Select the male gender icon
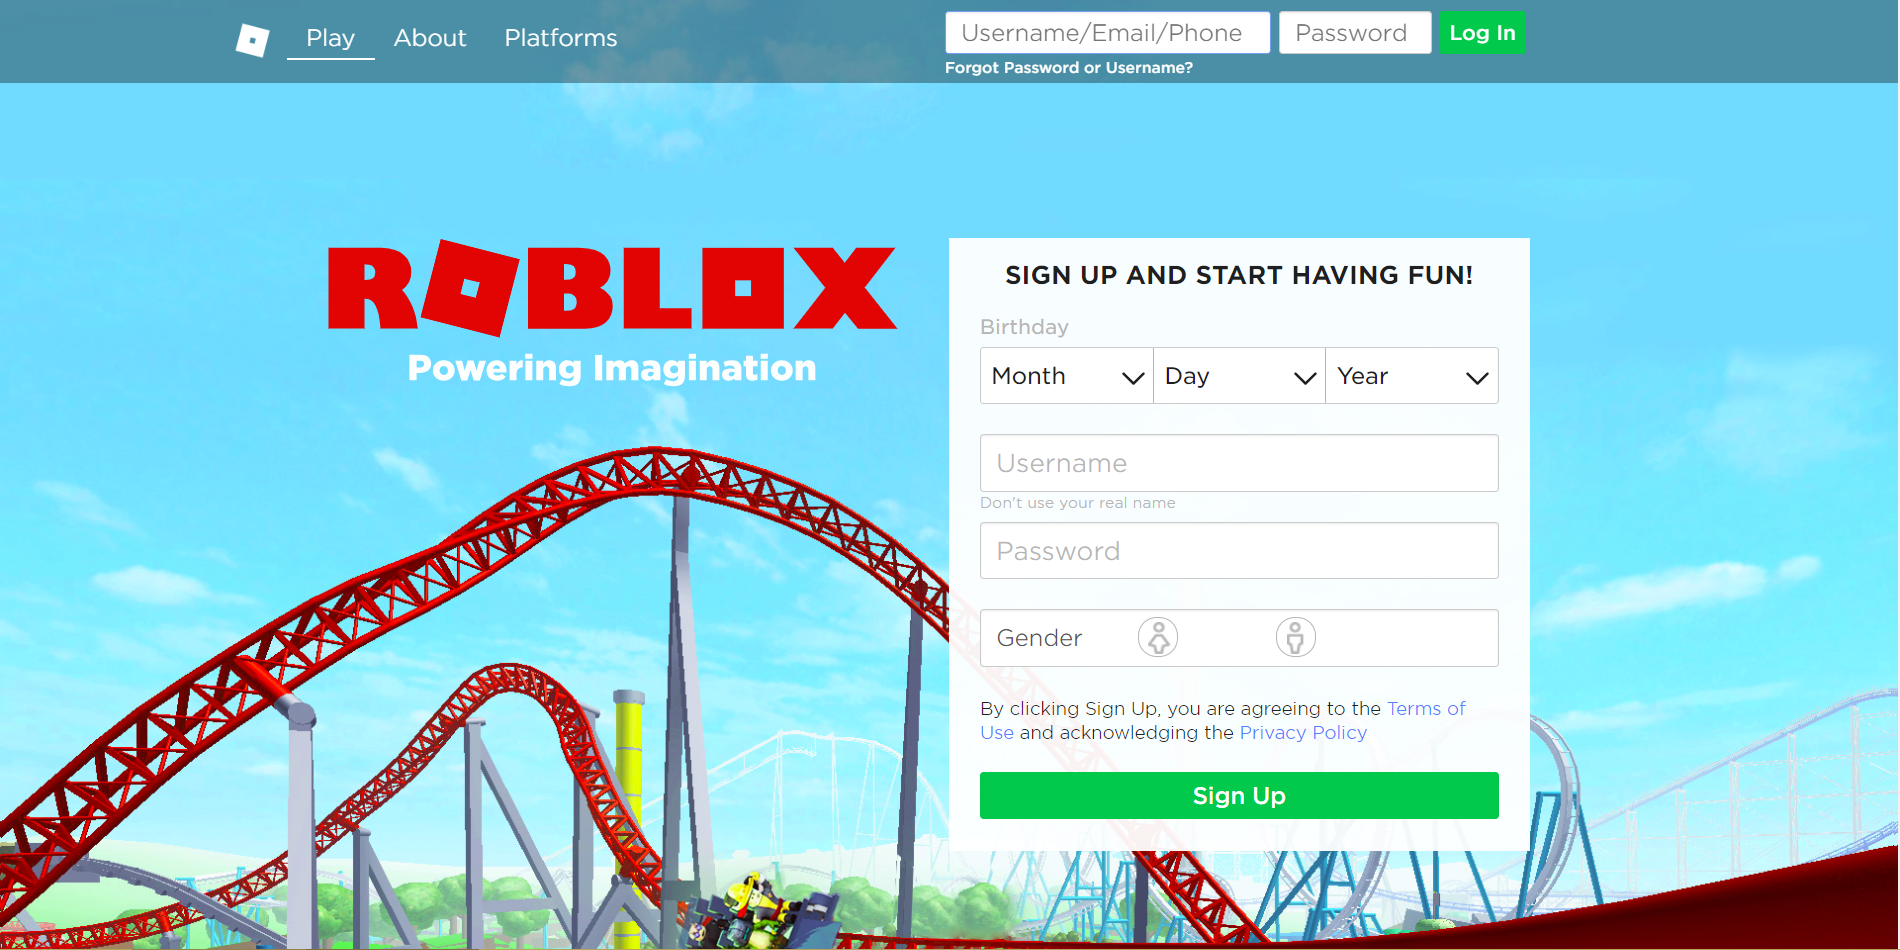The image size is (1900, 950). click(x=1295, y=637)
